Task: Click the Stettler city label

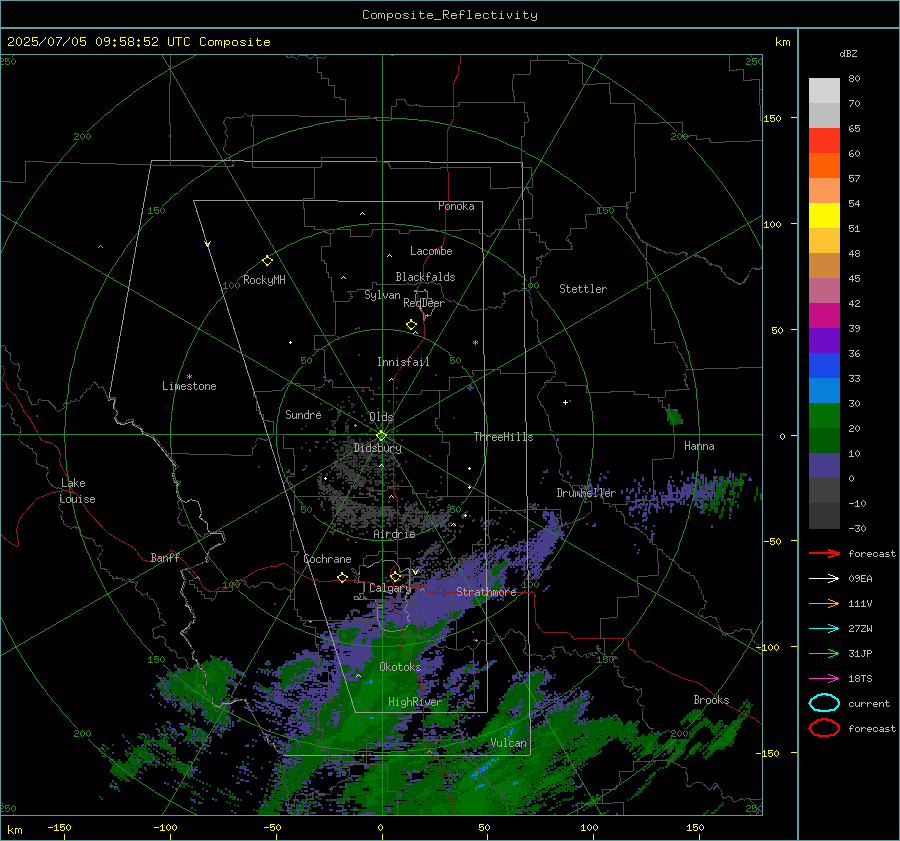Action: point(583,289)
